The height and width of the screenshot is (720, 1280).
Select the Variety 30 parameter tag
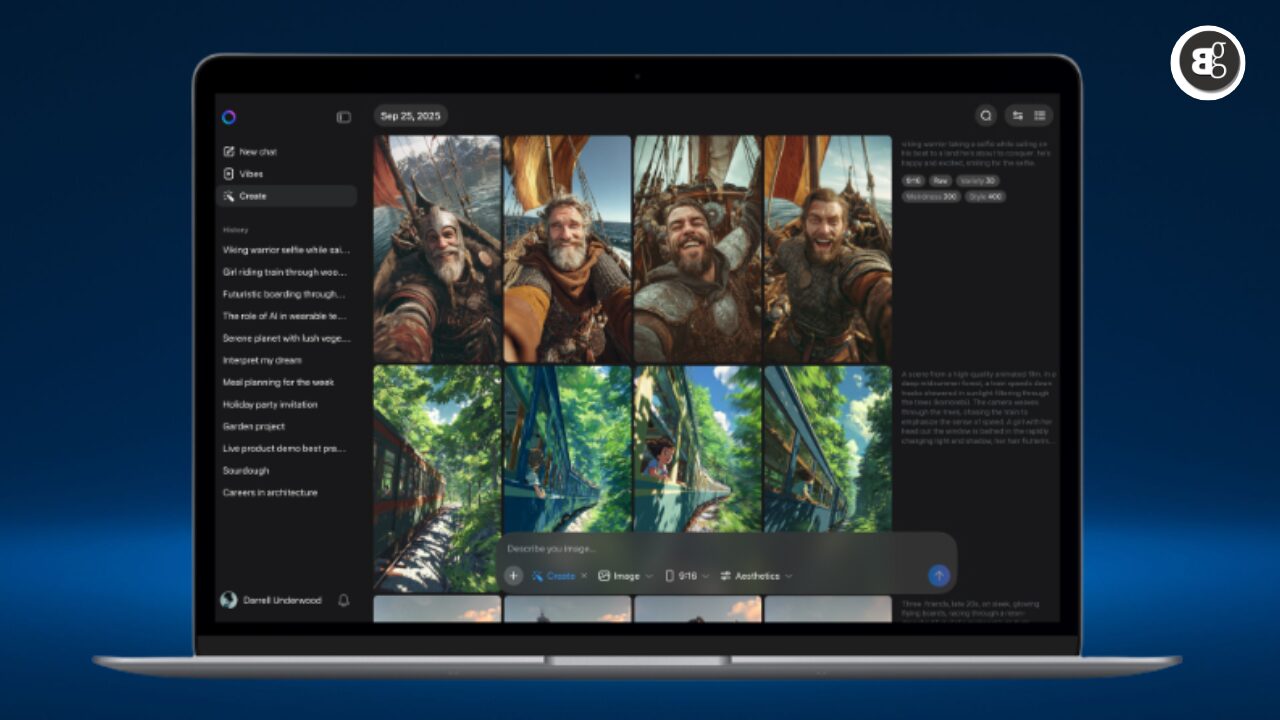(977, 181)
